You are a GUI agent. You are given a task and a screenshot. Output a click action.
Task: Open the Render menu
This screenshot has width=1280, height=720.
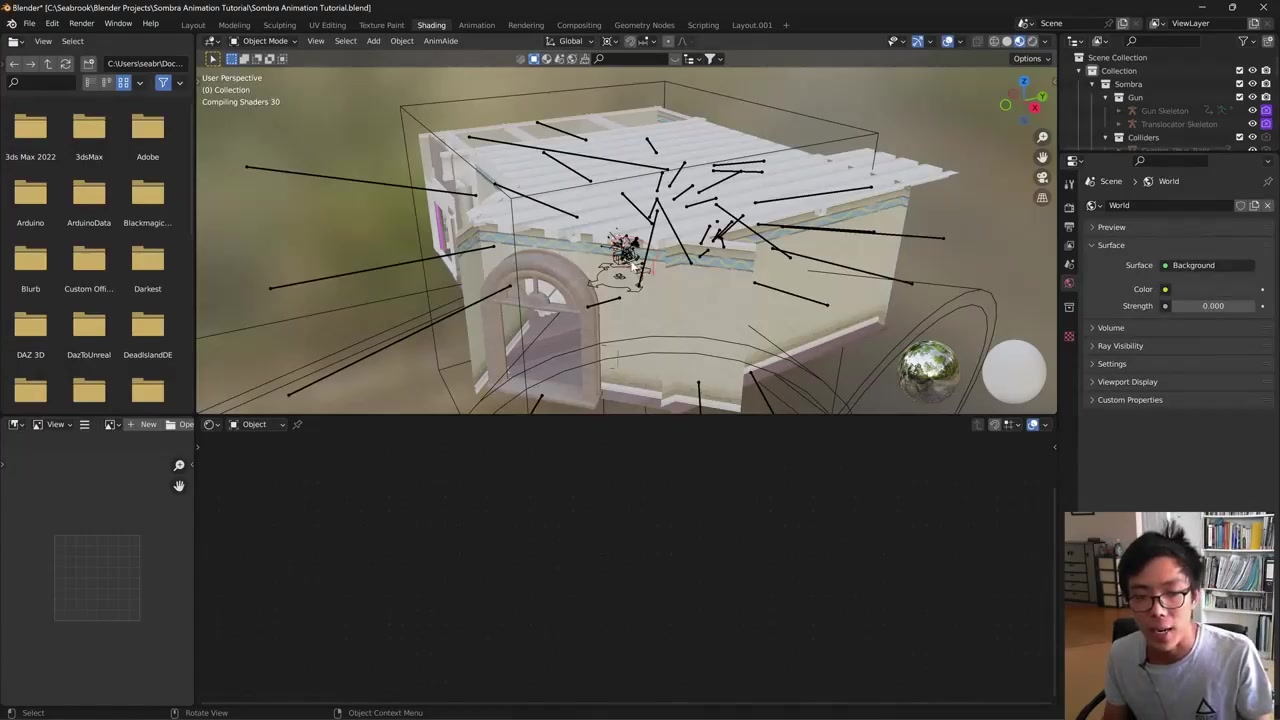click(x=81, y=23)
